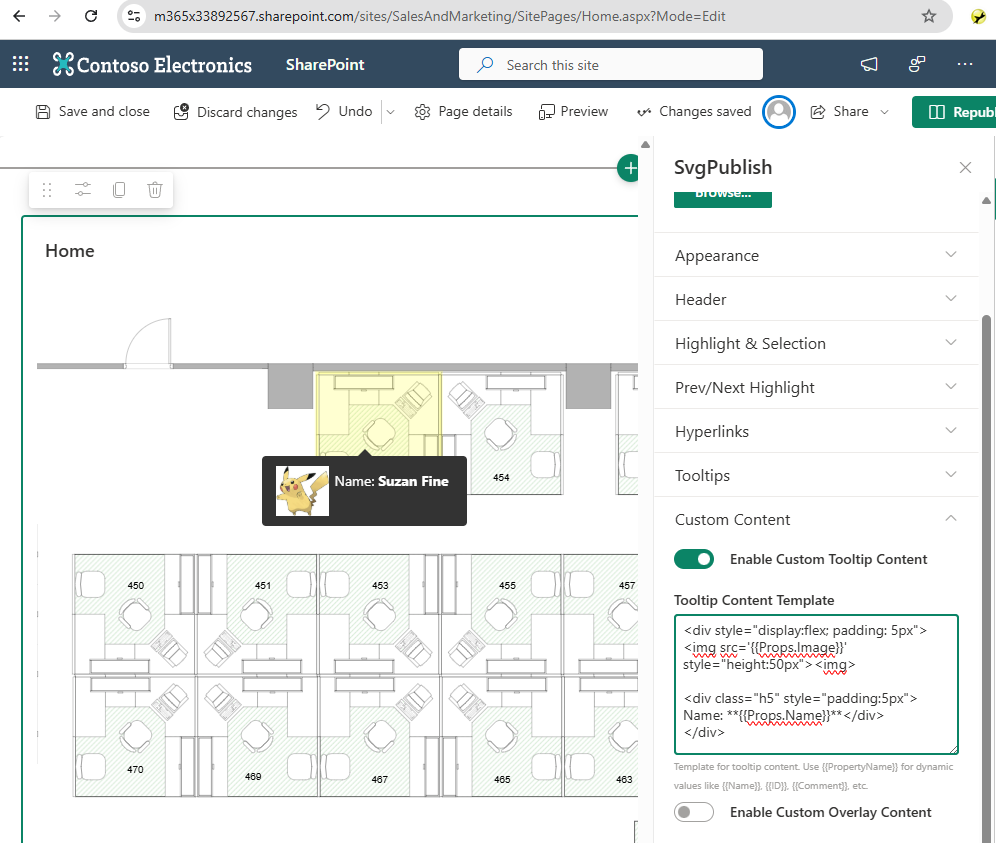Delete the web part with trash icon
The image size is (996, 843).
(155, 189)
